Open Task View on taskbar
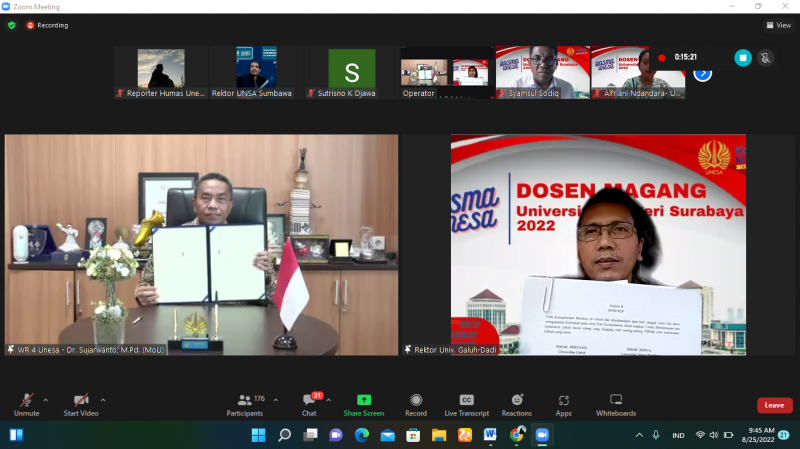800x449 pixels. click(x=310, y=435)
